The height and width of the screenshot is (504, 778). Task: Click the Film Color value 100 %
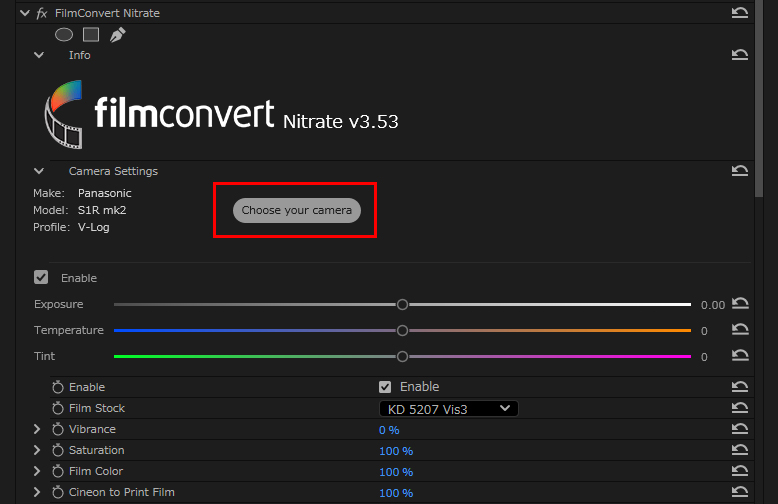[x=396, y=472]
